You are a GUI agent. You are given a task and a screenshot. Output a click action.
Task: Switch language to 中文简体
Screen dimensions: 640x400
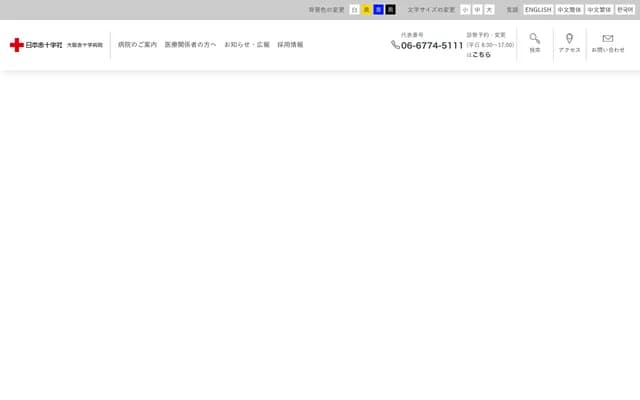tap(569, 10)
